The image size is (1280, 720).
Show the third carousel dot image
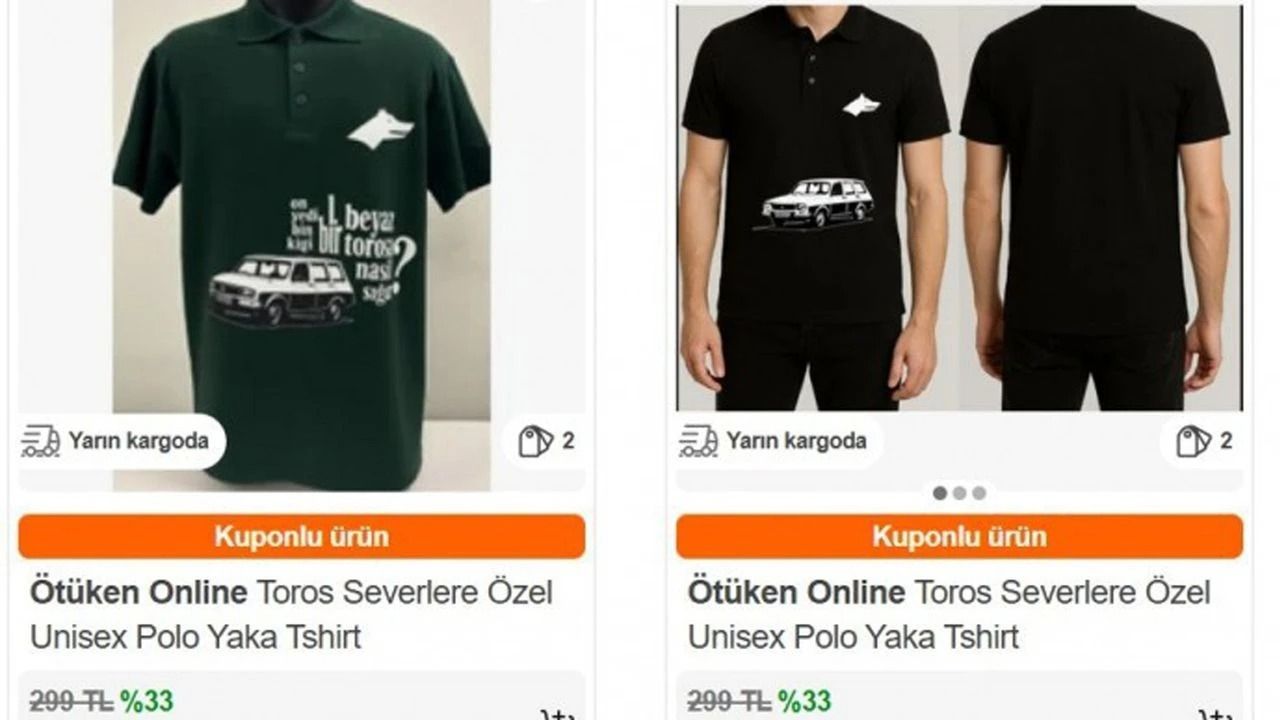[x=979, y=493]
